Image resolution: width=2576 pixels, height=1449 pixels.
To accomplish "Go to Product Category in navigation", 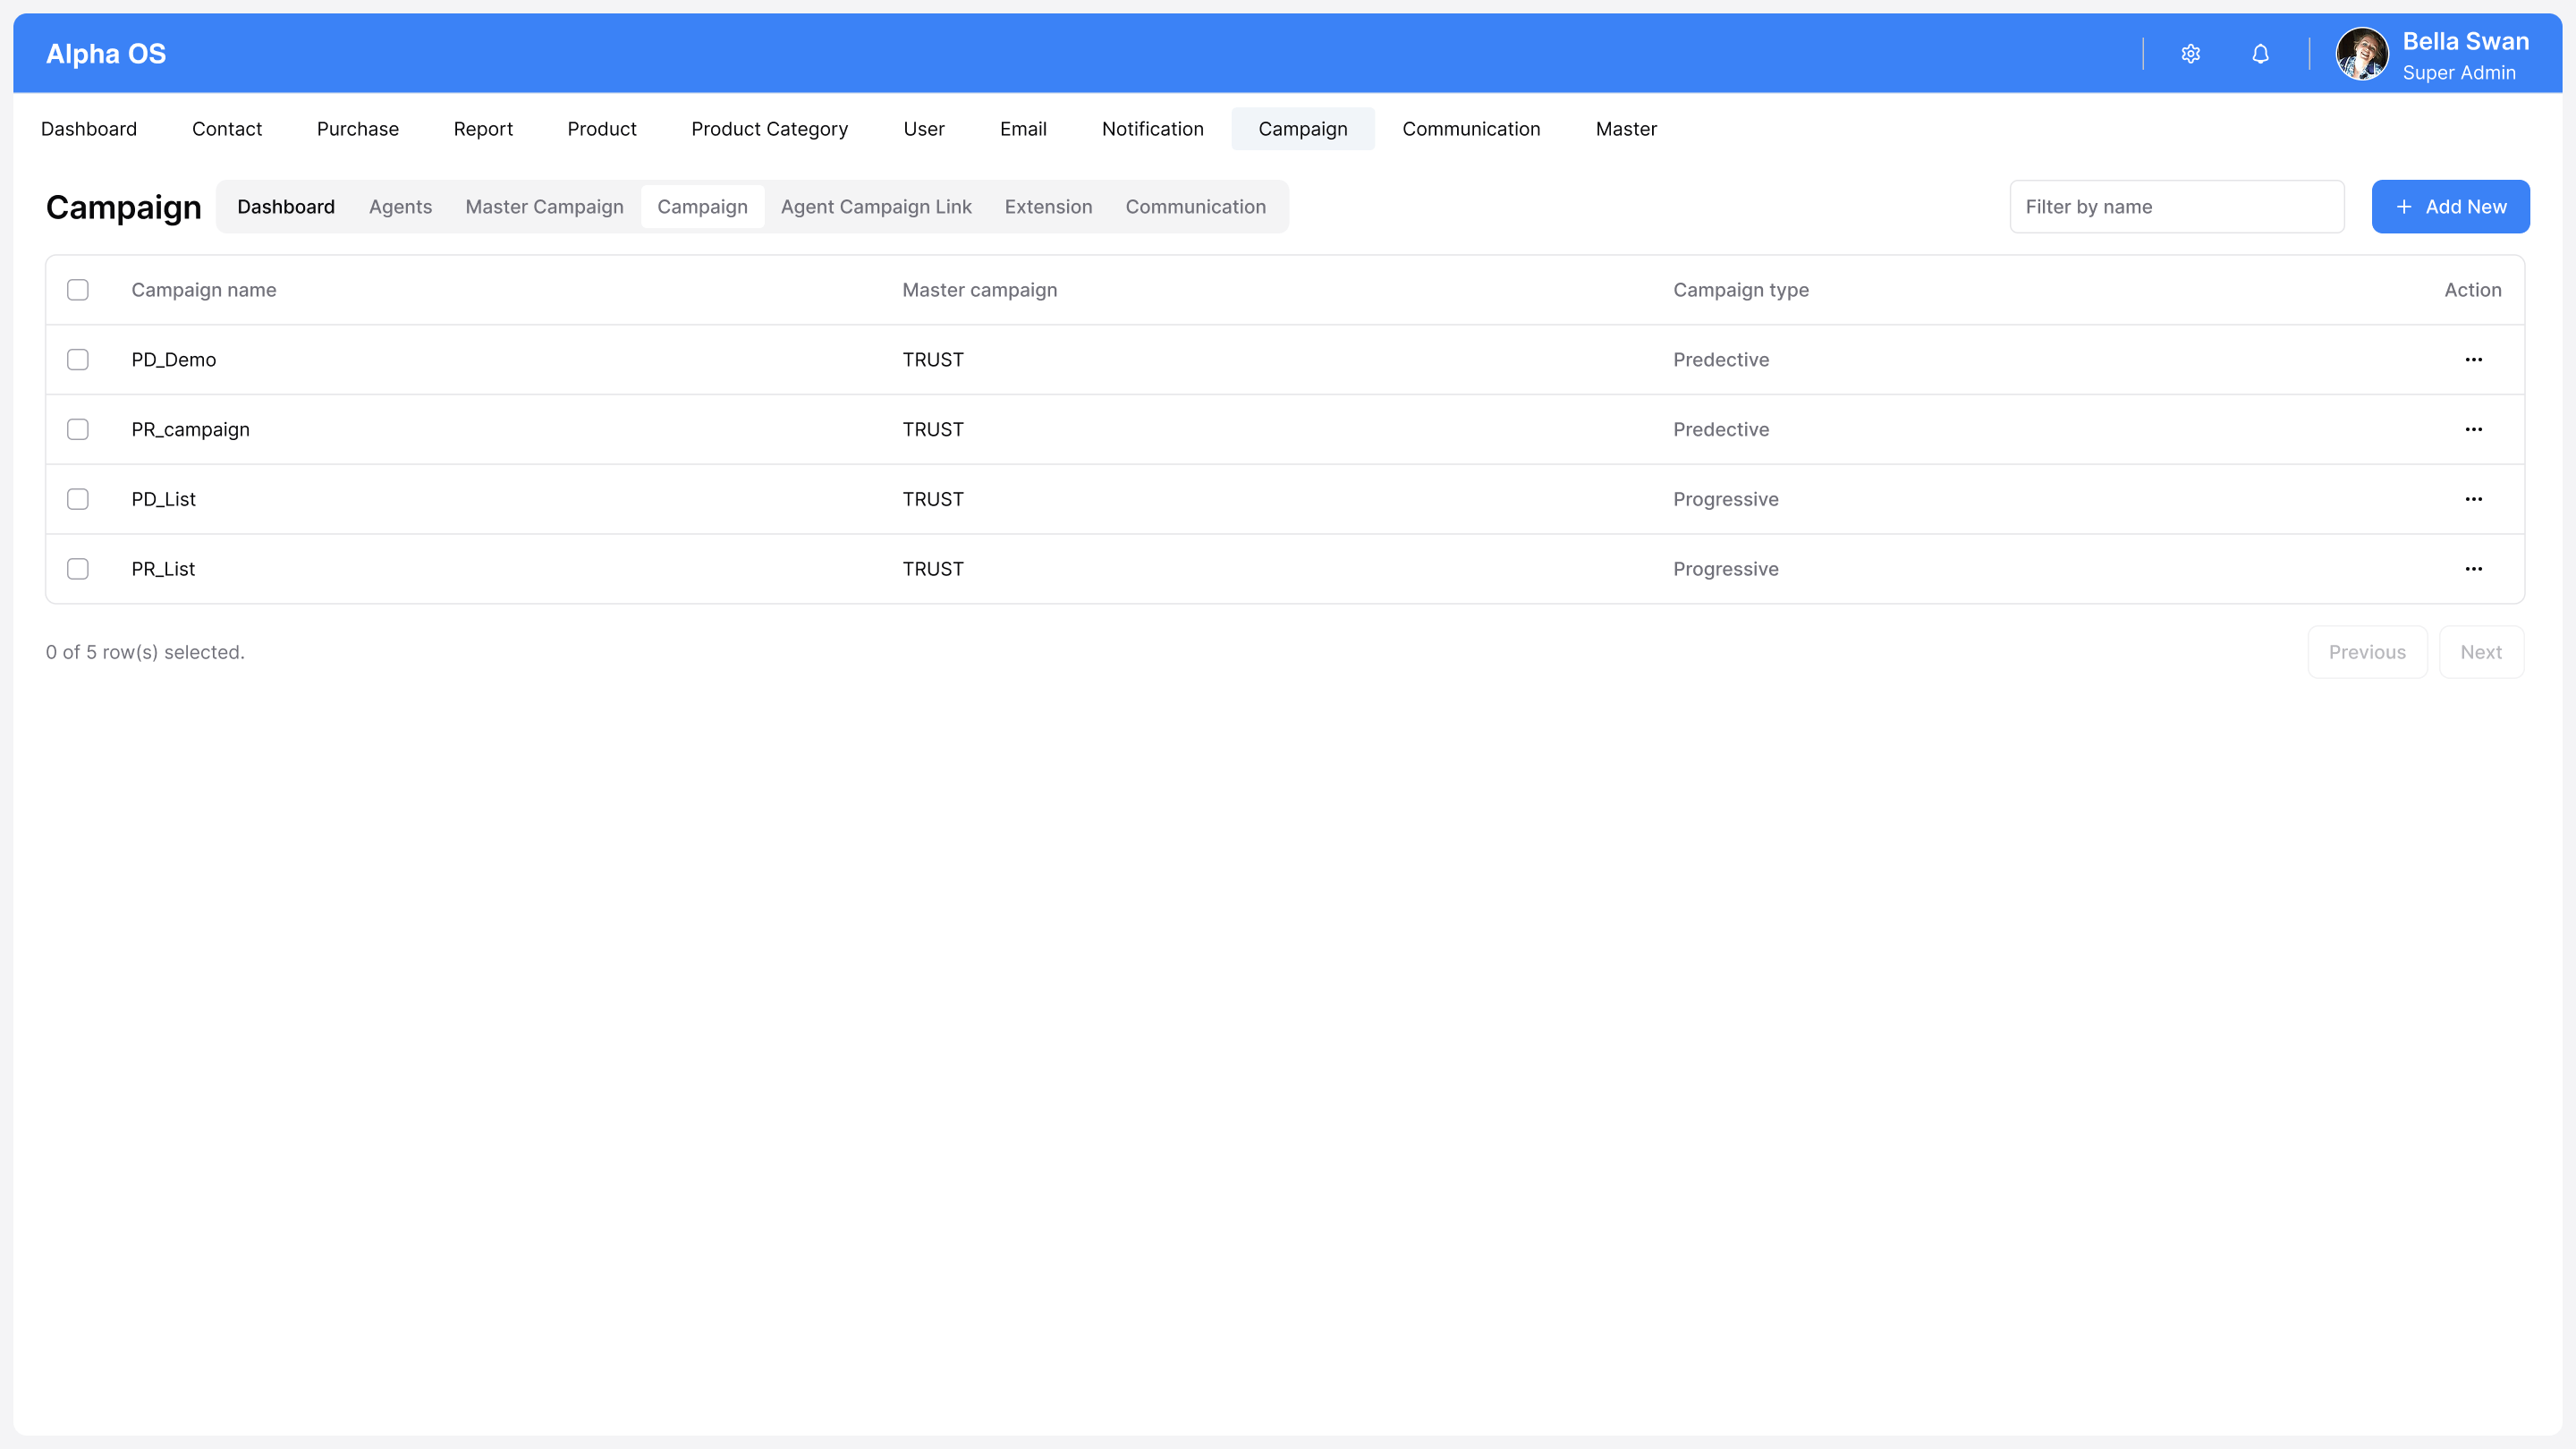I will [769, 129].
